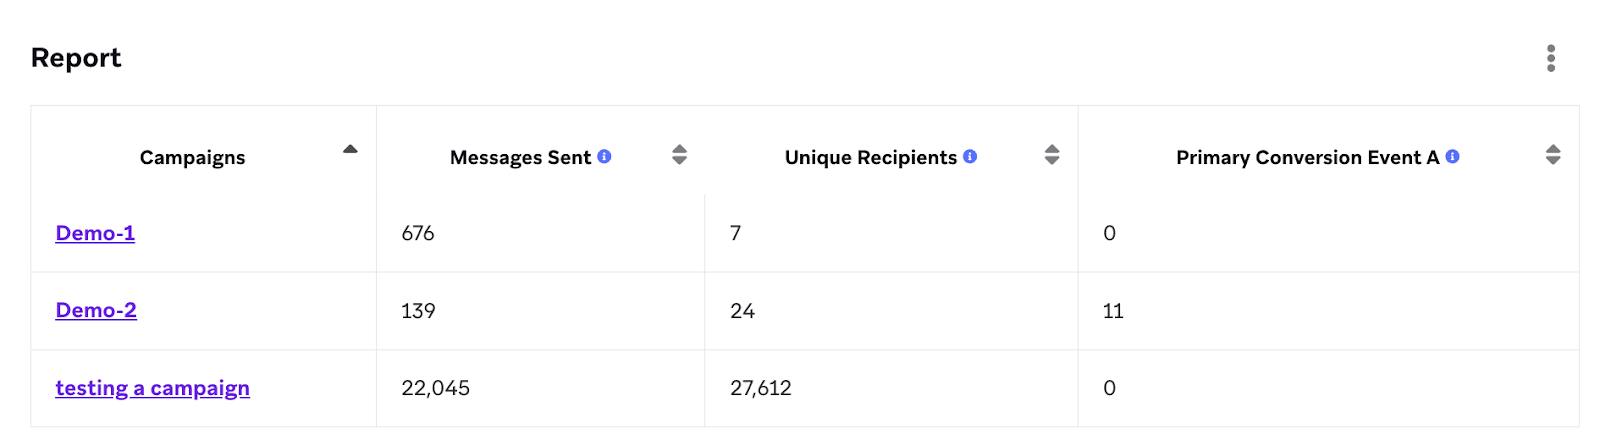Click the Messages Sent info icon

coord(604,156)
